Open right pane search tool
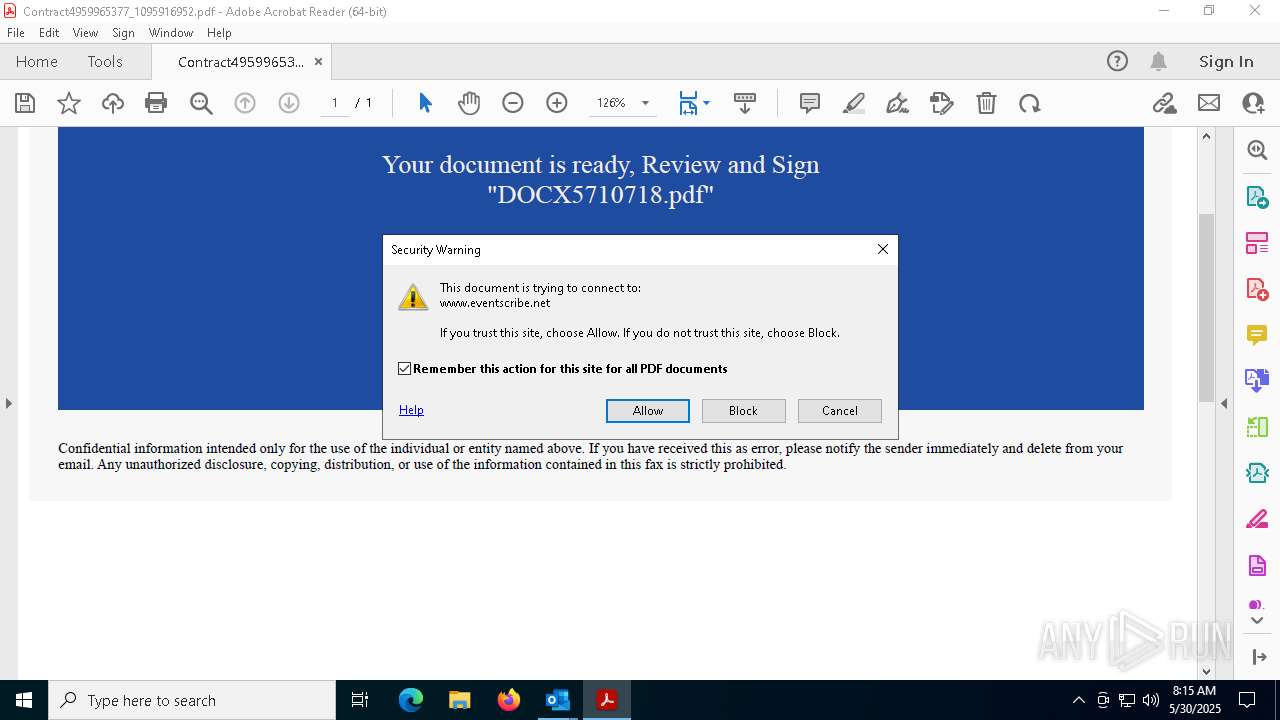The width and height of the screenshot is (1280, 720). [1257, 150]
